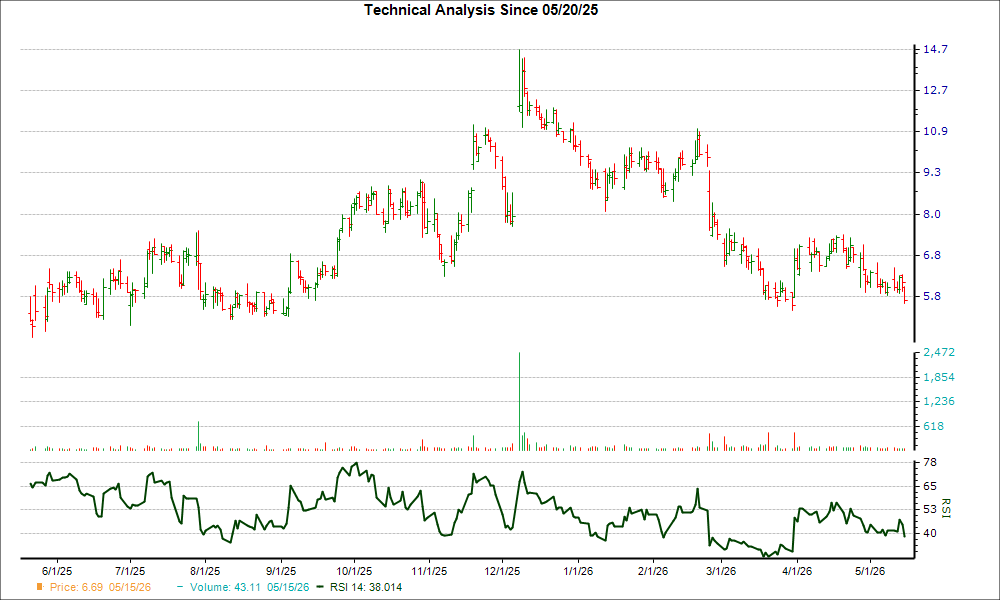Viewport: 1000px width, 600px height.
Task: Click the 10/1/25 date label
Action: click(x=354, y=571)
